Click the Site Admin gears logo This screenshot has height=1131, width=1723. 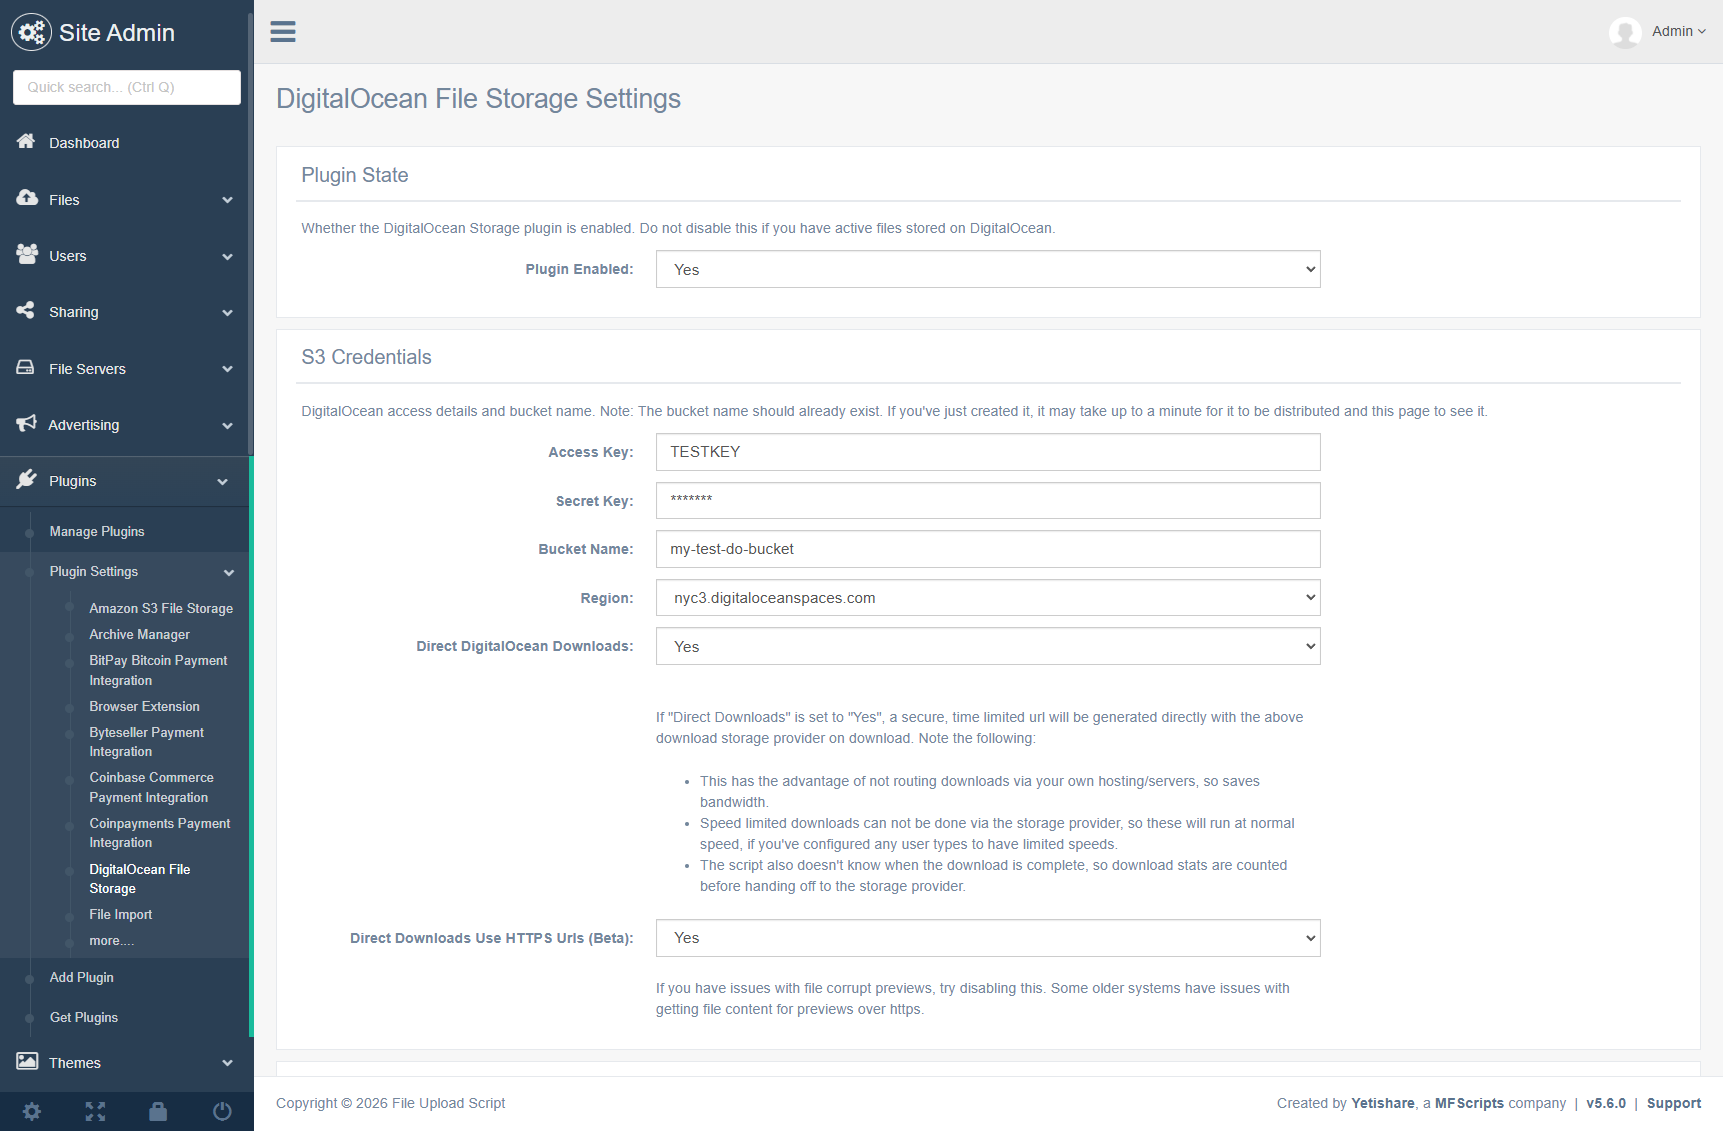(x=31, y=32)
